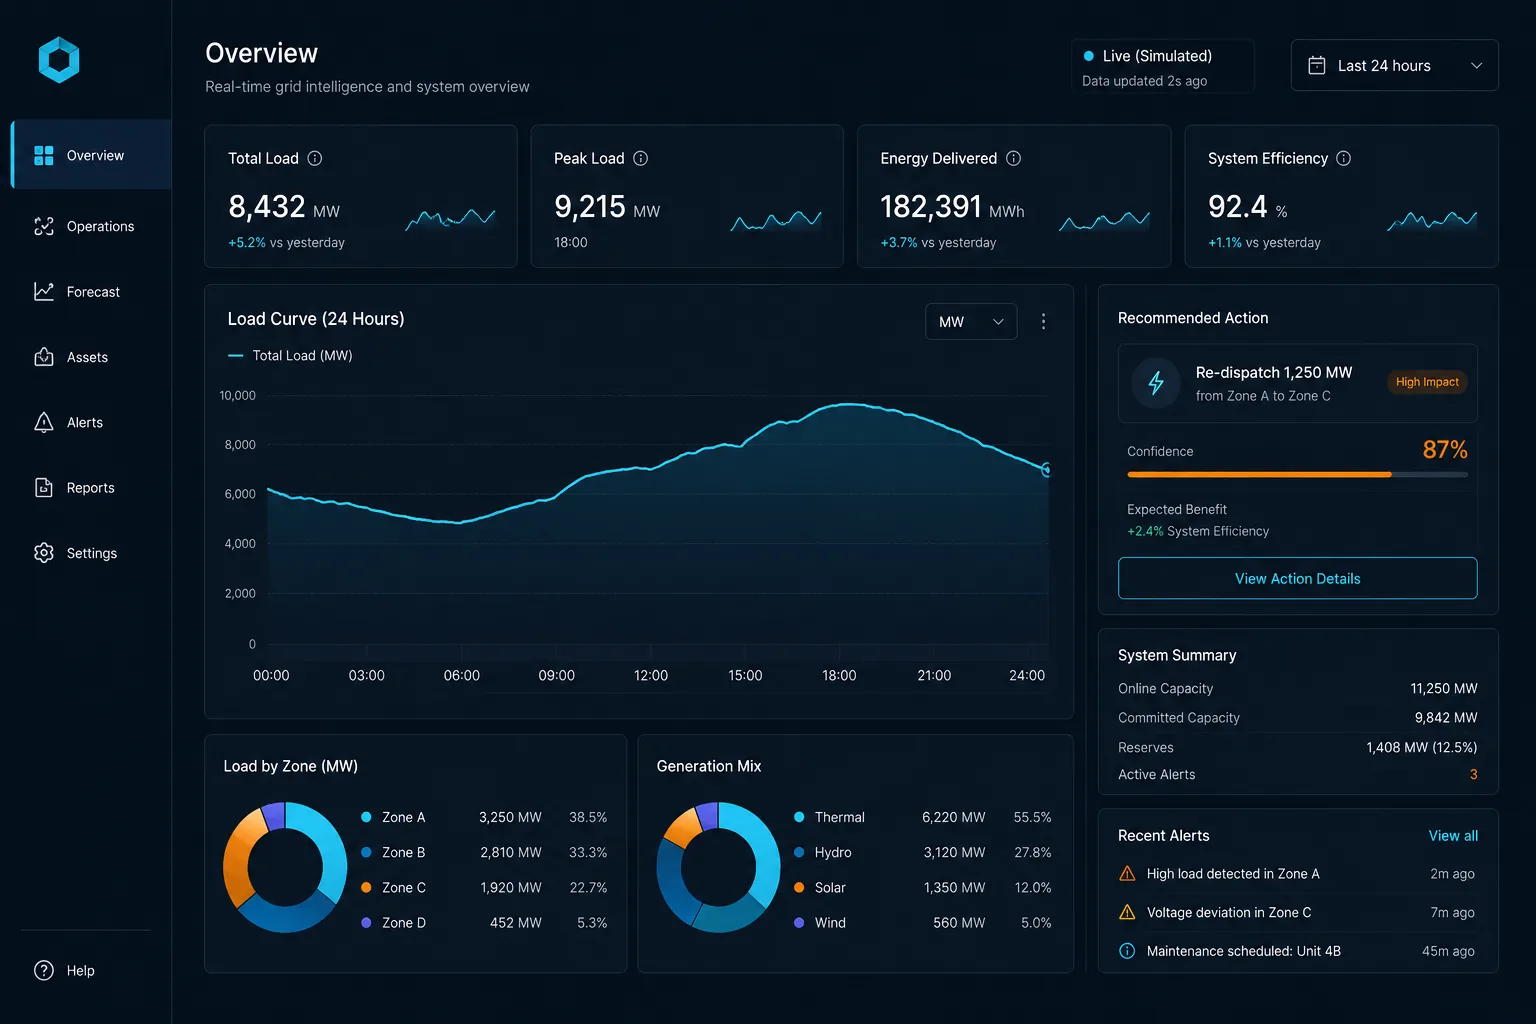Open Alerts menu item
1536x1024 pixels.
[91, 422]
